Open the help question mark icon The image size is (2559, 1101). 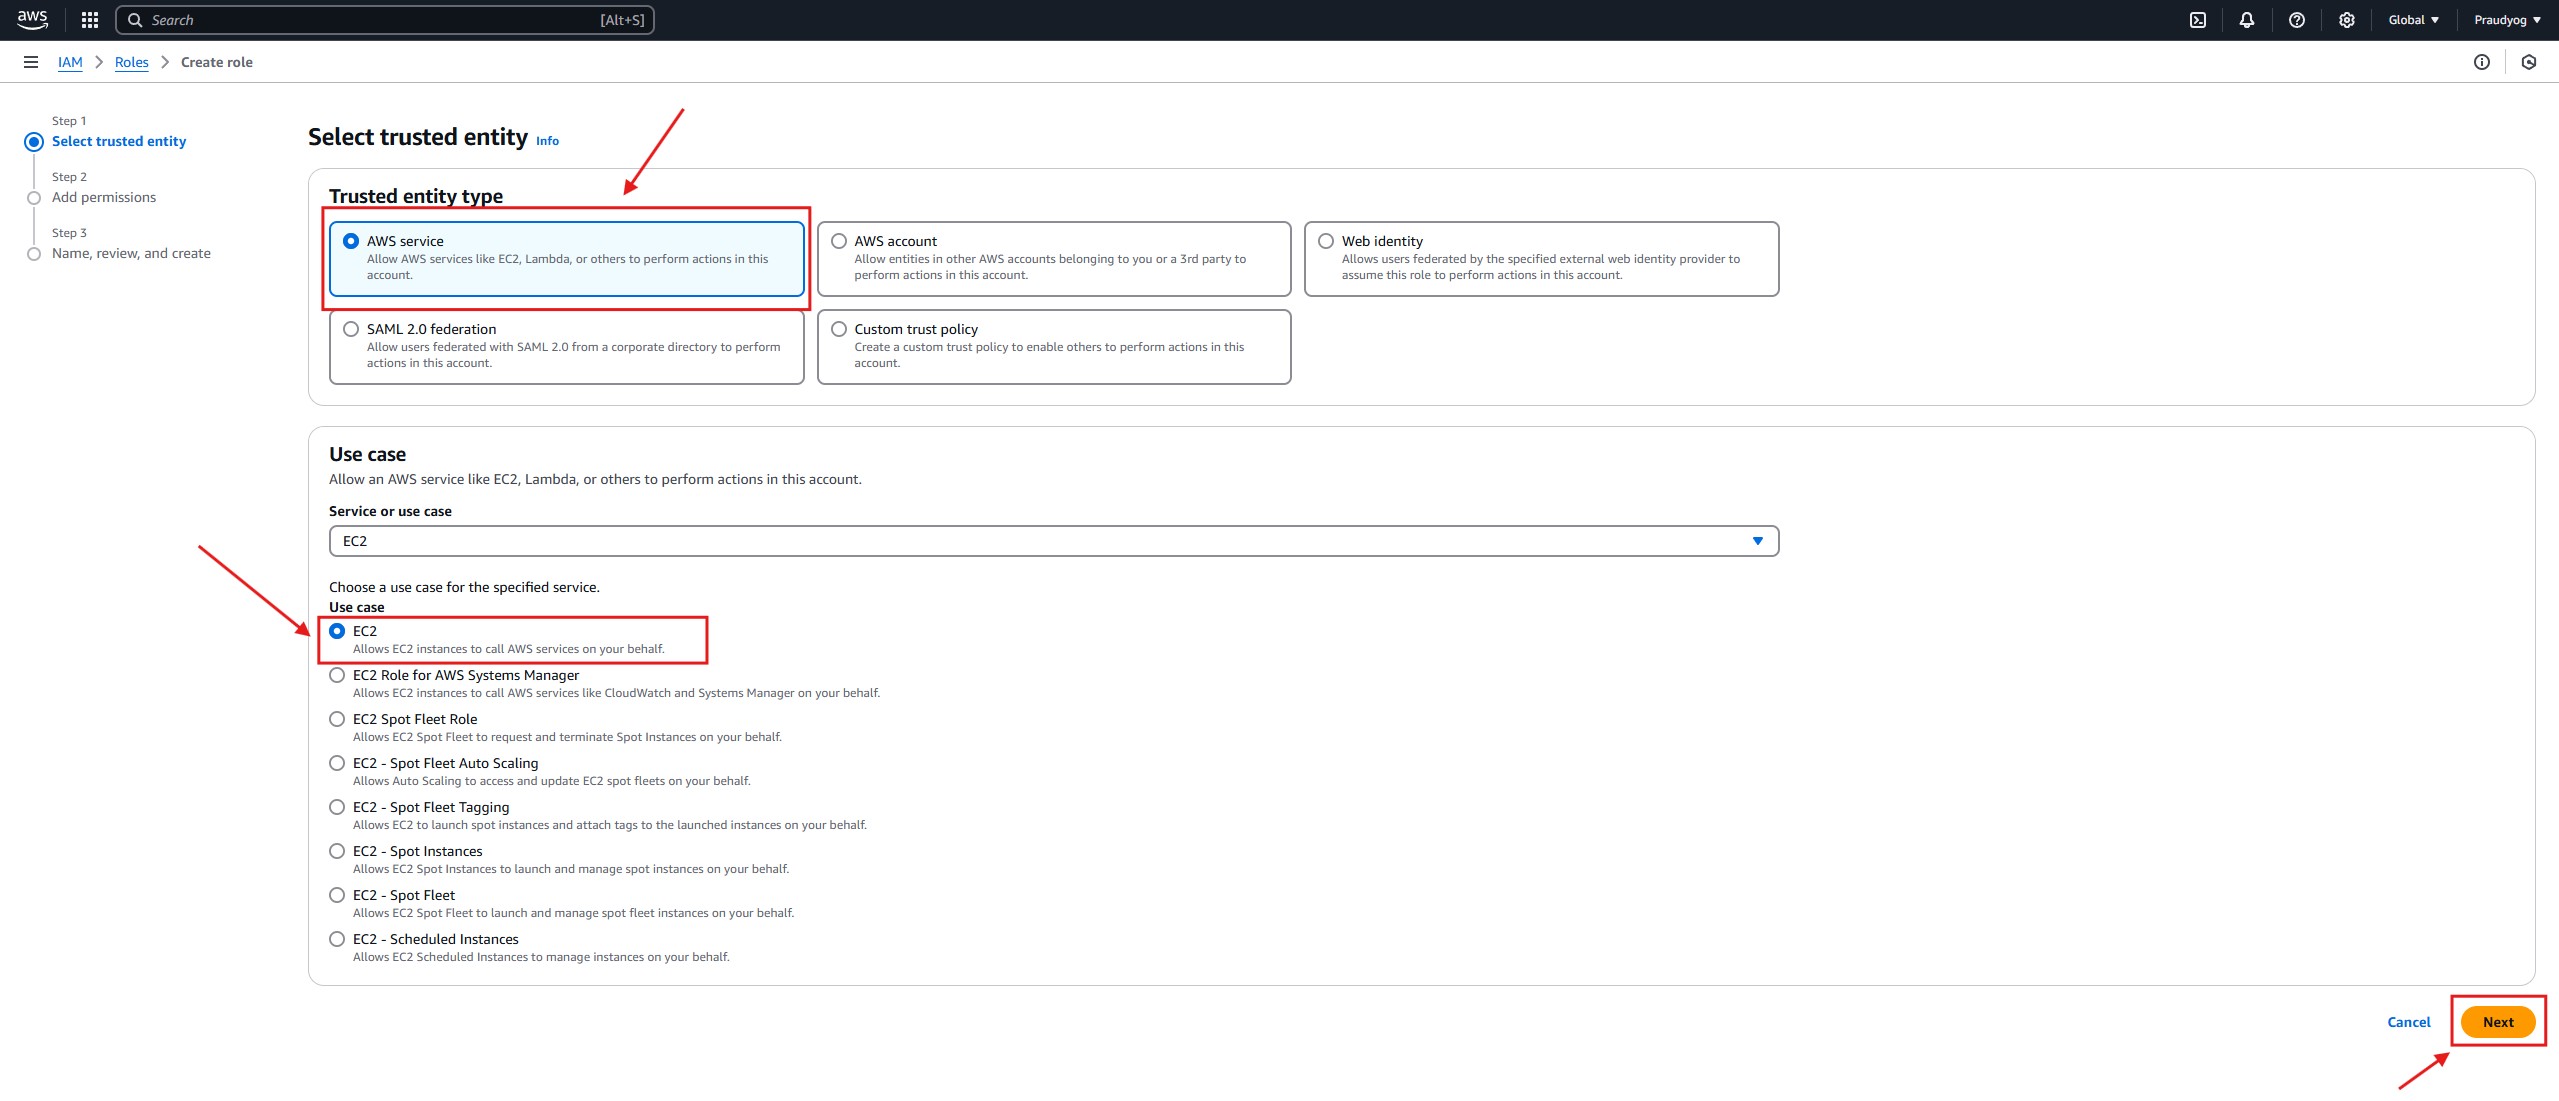click(x=2296, y=20)
